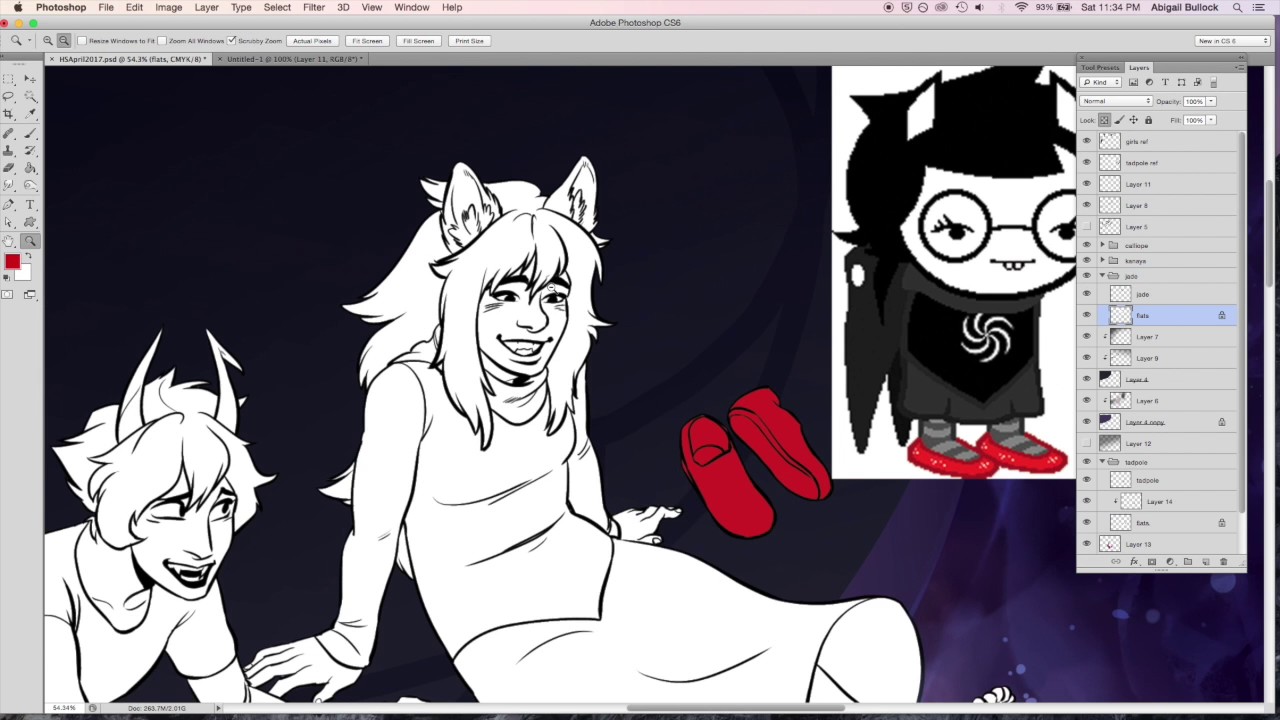Viewport: 1280px width, 720px height.
Task: Select the Eyedropper tool
Action: (x=30, y=114)
